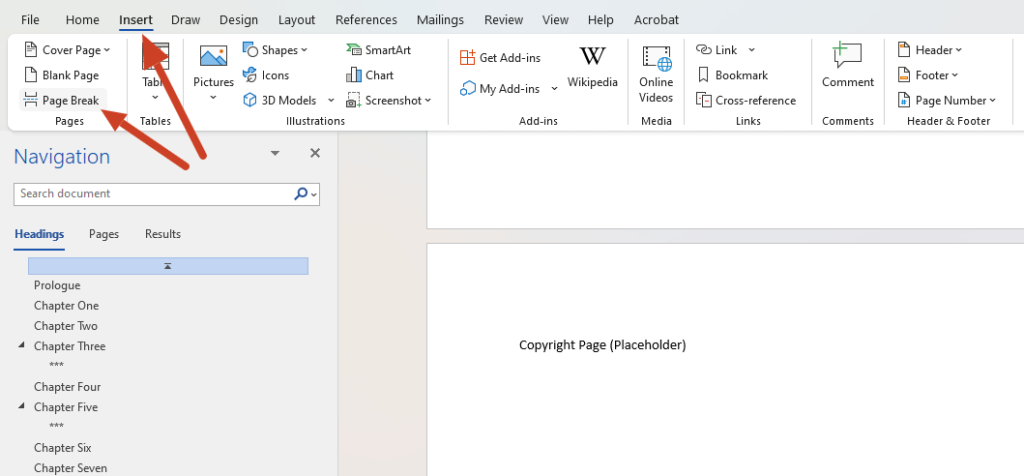Go to the Chapter Four heading

67,387
